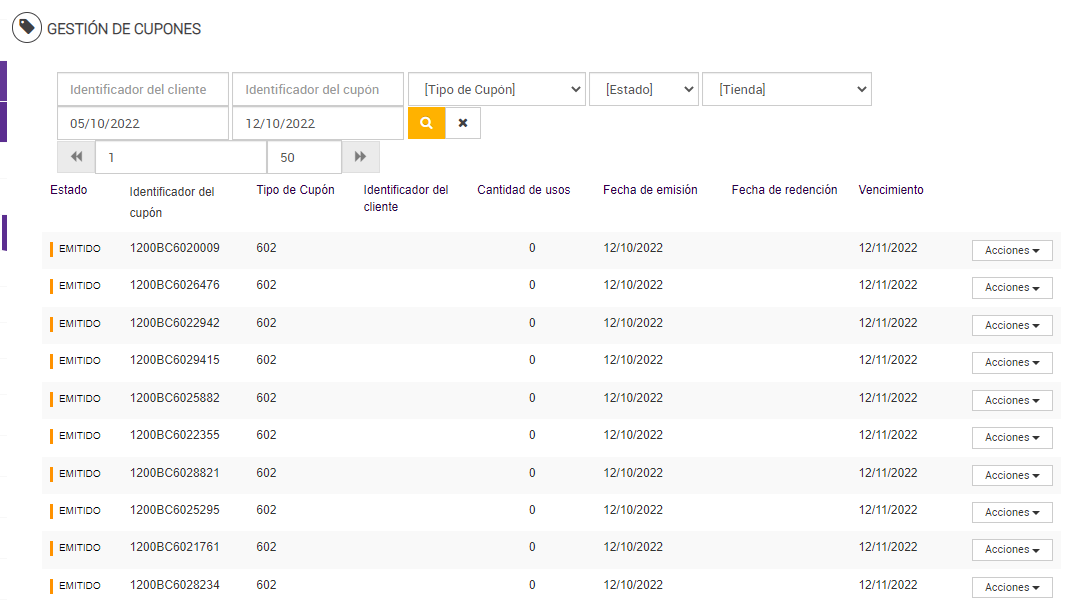1083x616 pixels.
Task: Expand the Tienda dropdown
Action: point(787,89)
